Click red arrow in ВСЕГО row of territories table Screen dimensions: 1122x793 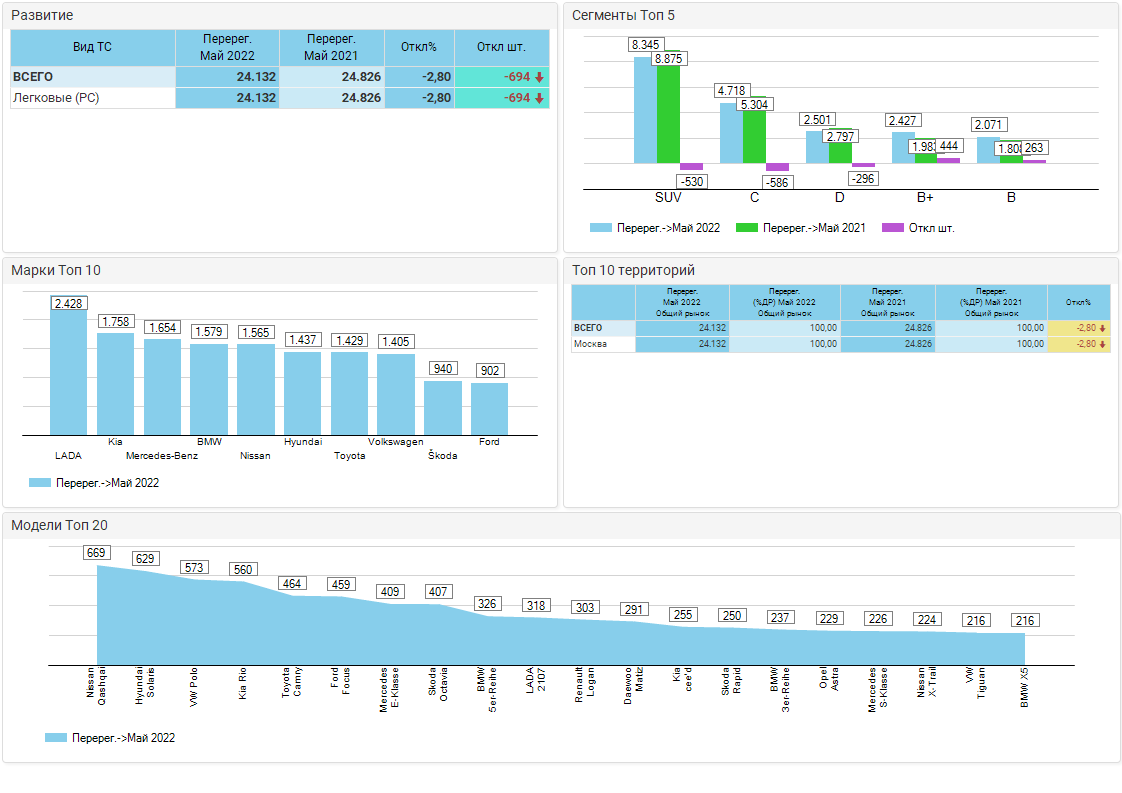(x=1102, y=328)
